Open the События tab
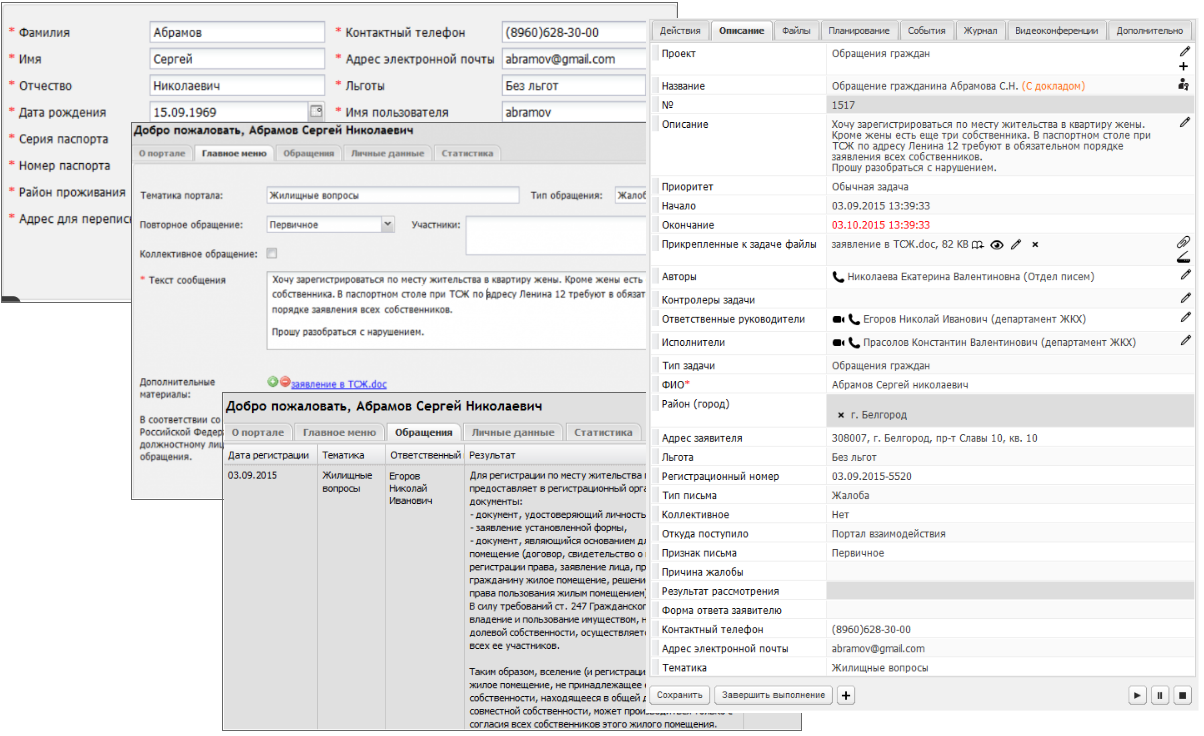 point(927,31)
